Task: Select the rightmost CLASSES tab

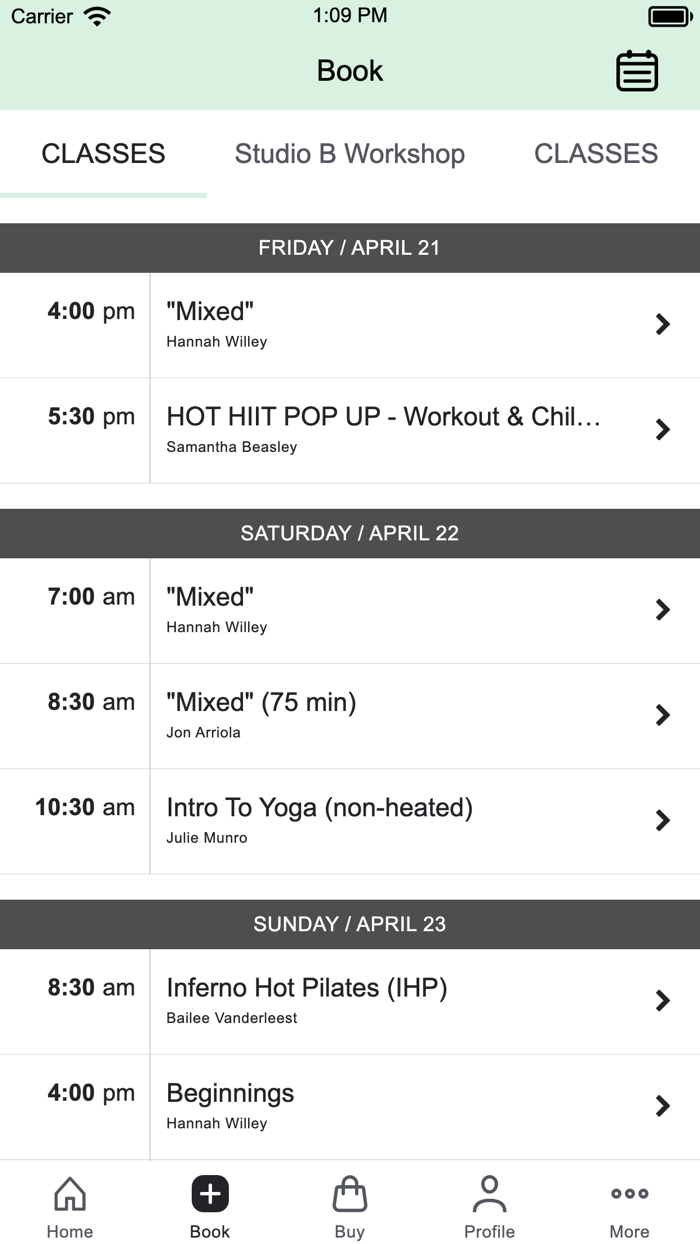Action: click(596, 154)
